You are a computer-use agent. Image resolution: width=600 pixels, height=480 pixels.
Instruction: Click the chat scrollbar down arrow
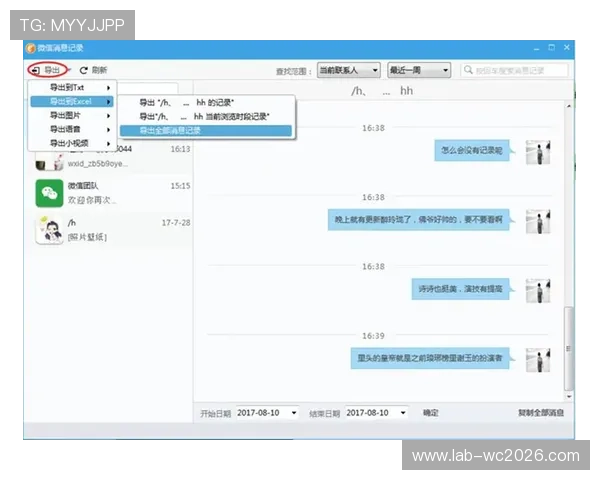tap(569, 397)
